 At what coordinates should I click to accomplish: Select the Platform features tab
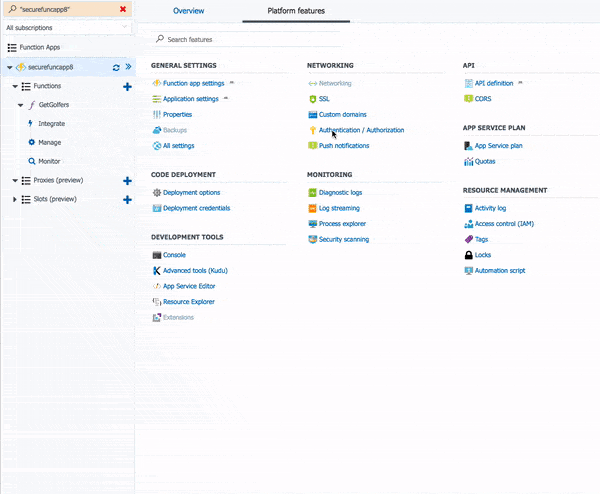(296, 11)
